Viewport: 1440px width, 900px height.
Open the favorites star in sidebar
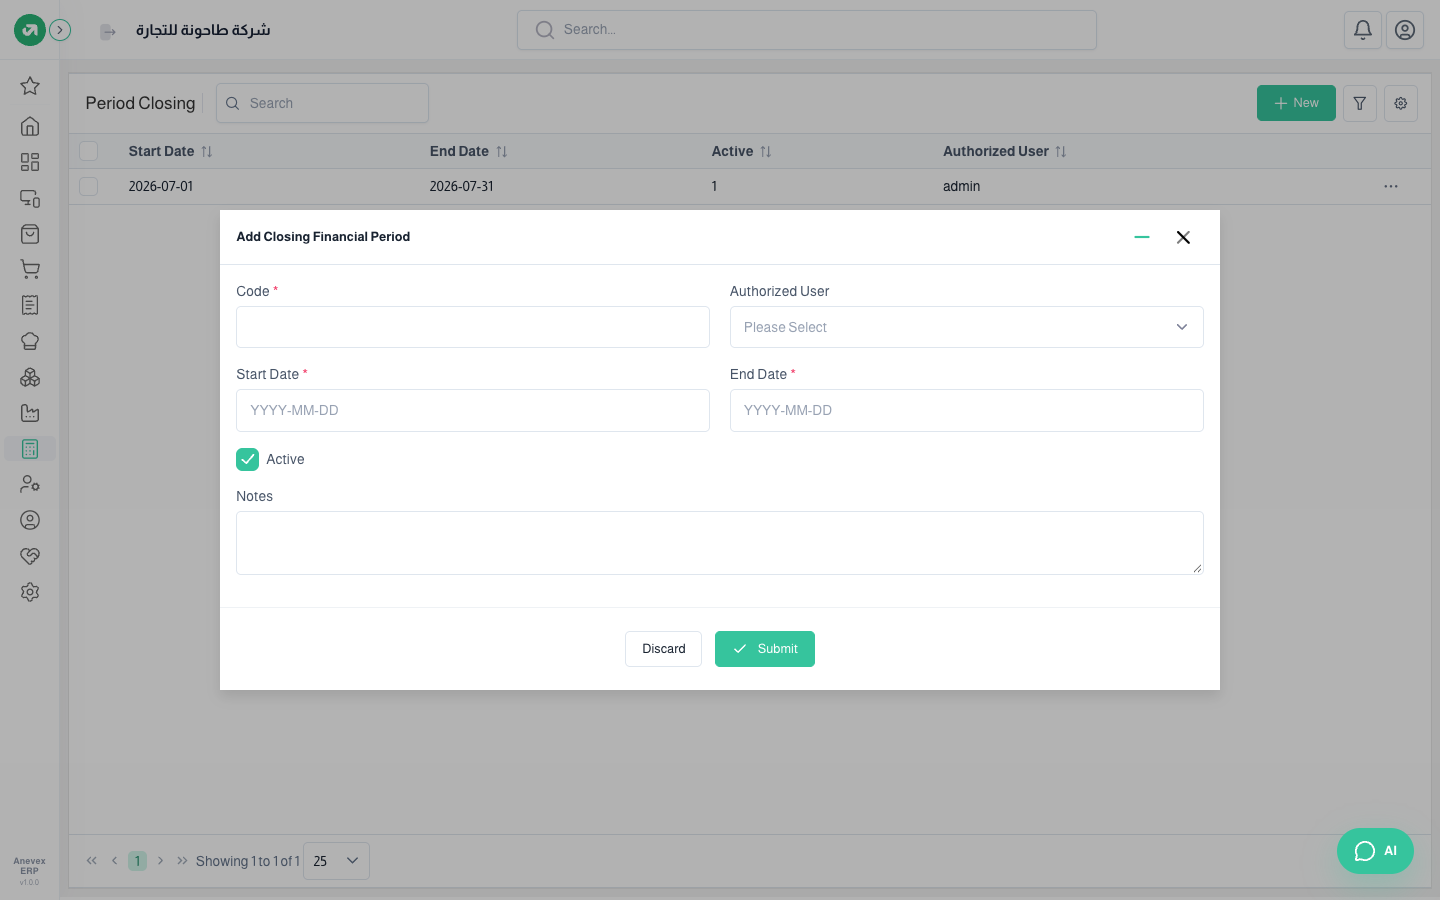pyautogui.click(x=30, y=86)
